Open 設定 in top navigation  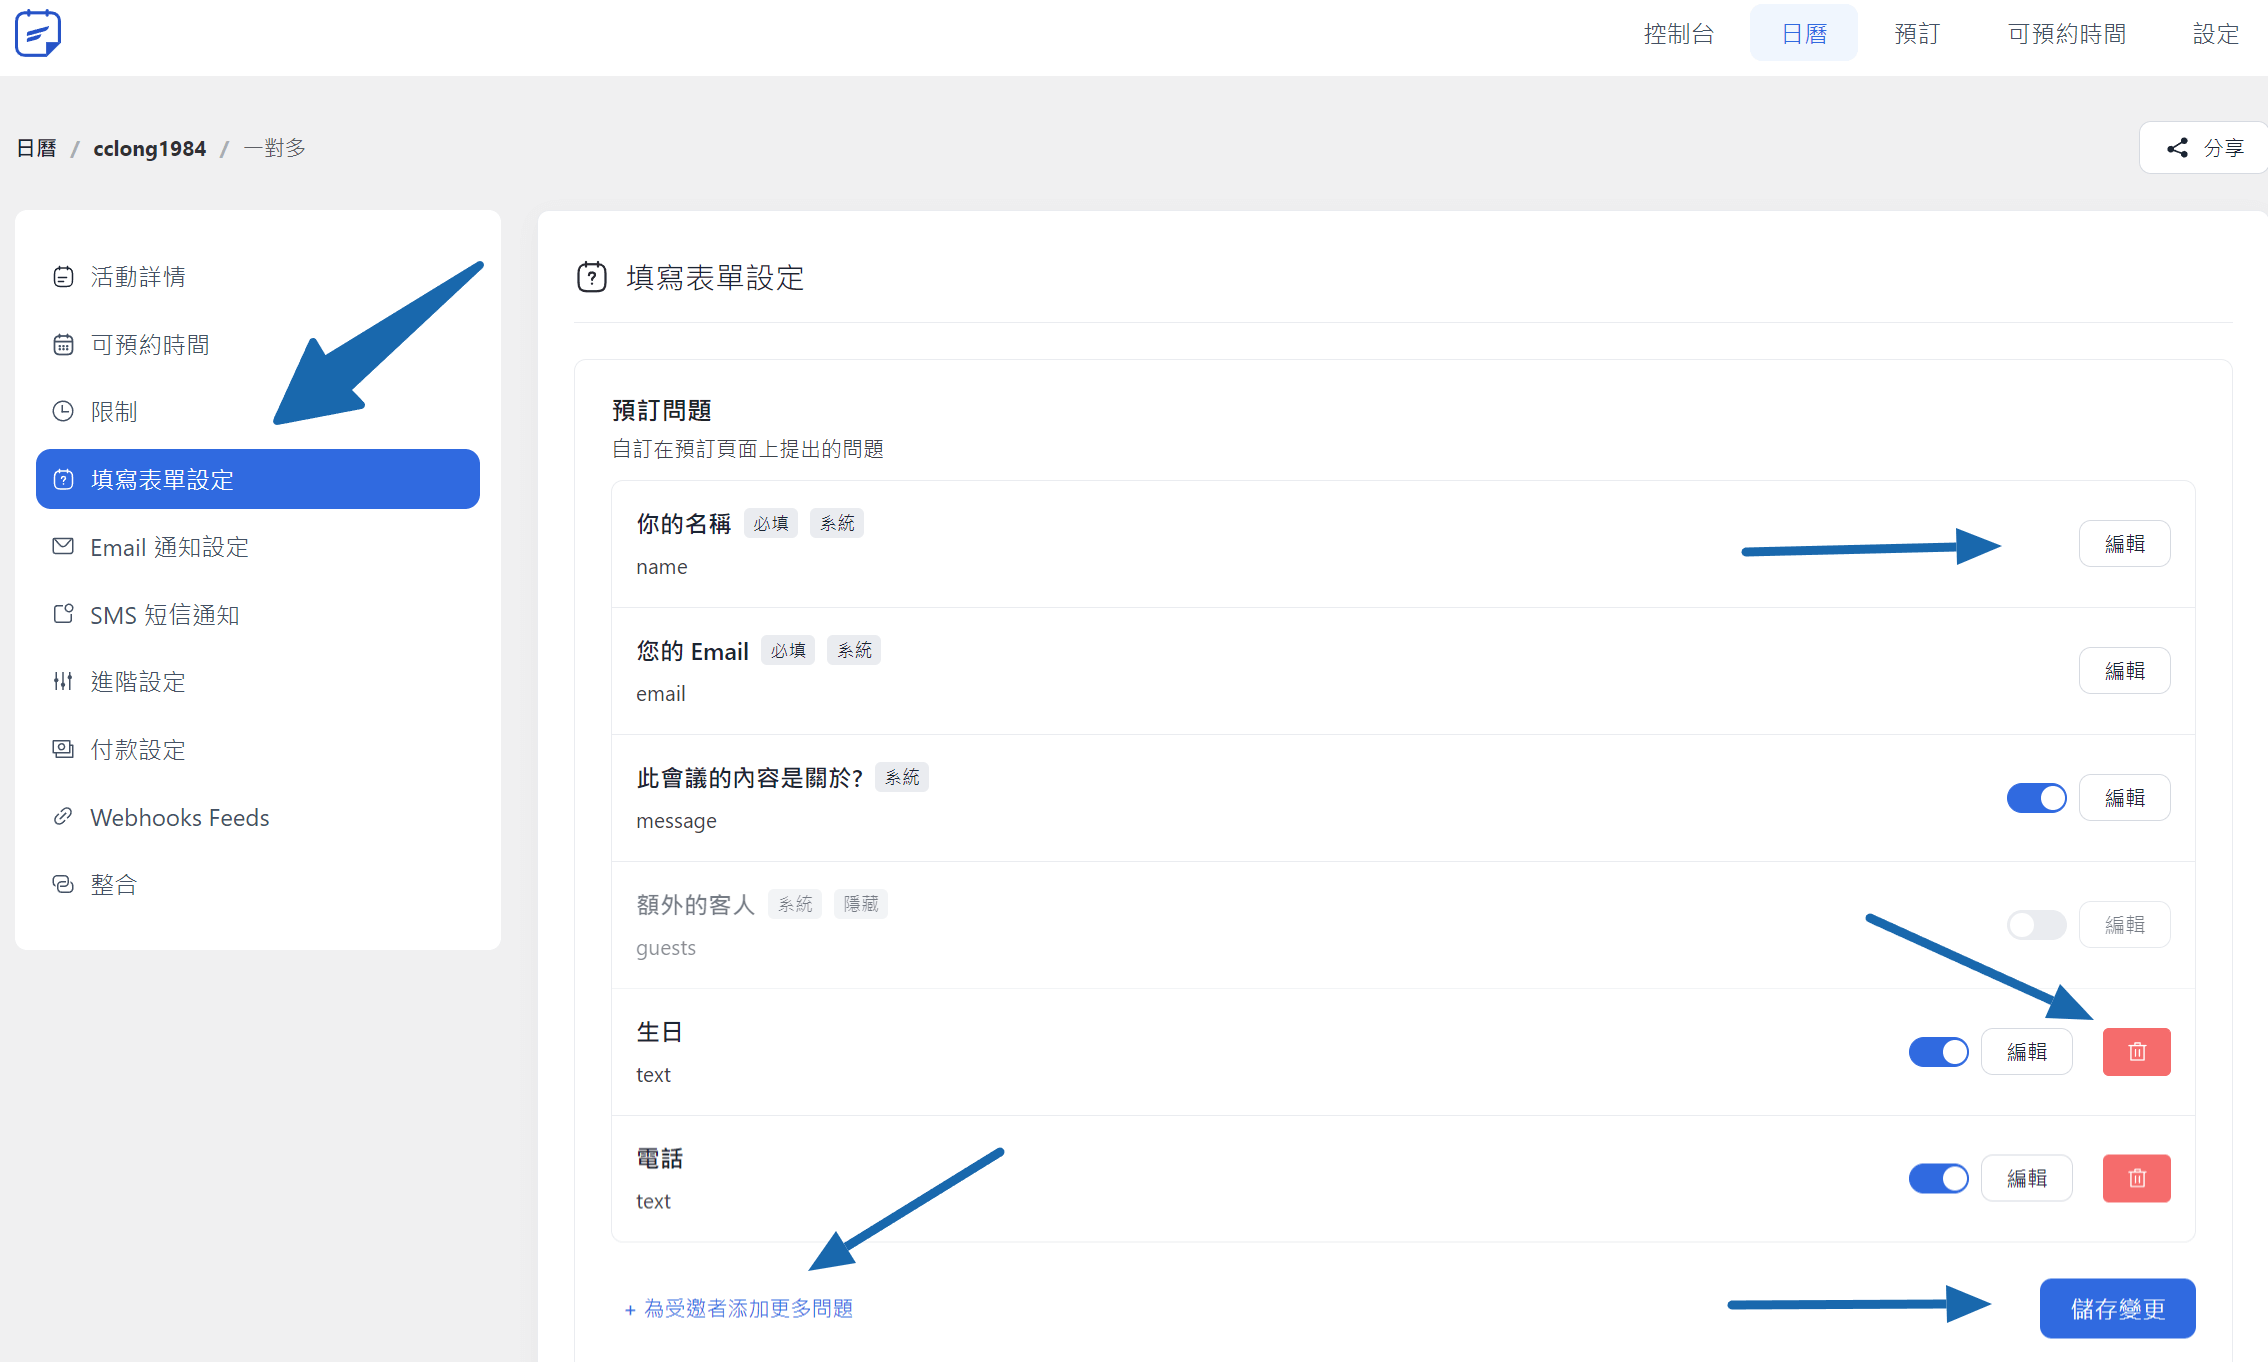(2215, 34)
